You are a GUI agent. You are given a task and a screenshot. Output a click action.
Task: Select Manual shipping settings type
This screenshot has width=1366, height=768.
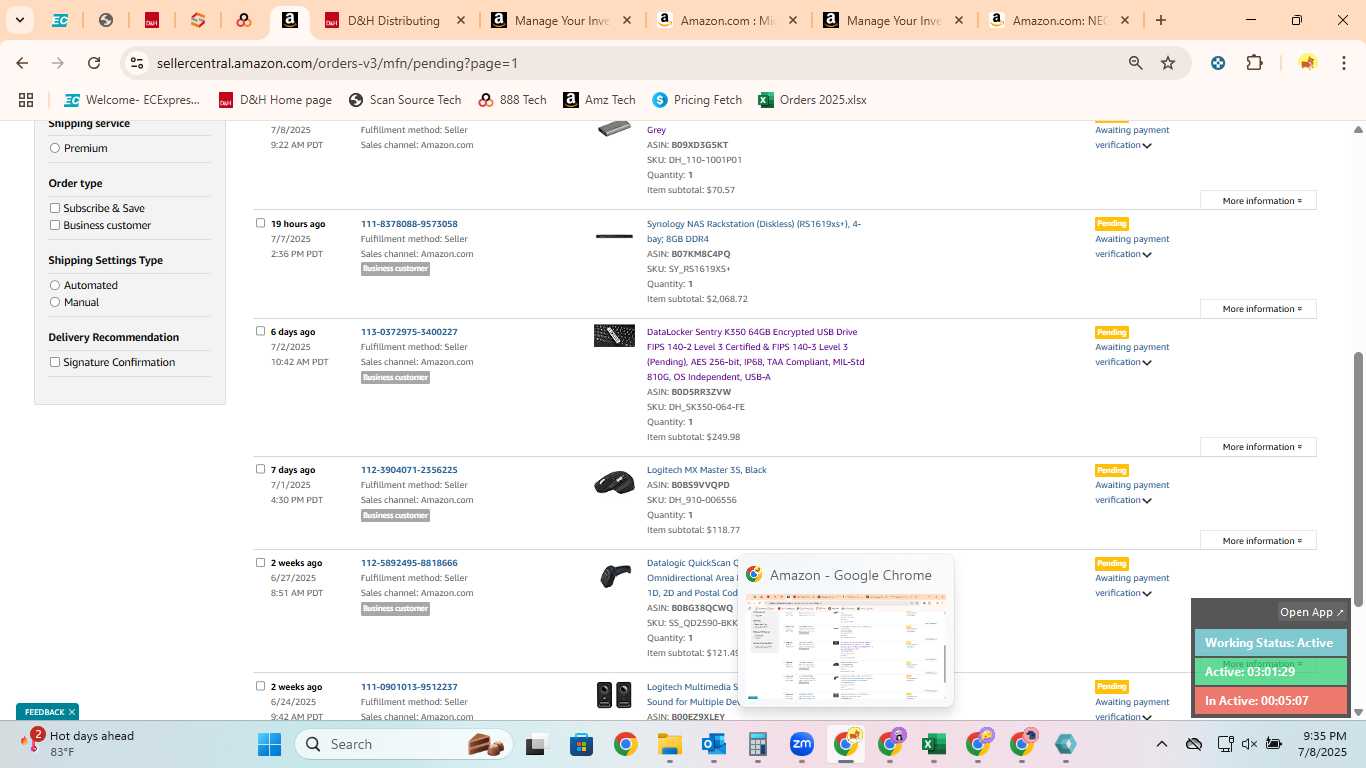click(55, 302)
